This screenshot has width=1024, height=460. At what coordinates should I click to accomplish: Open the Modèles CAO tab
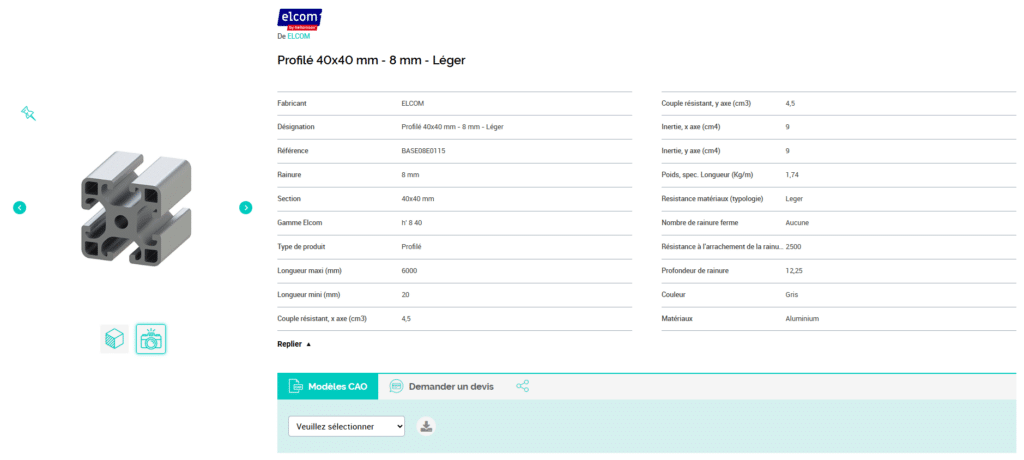pyautogui.click(x=328, y=386)
